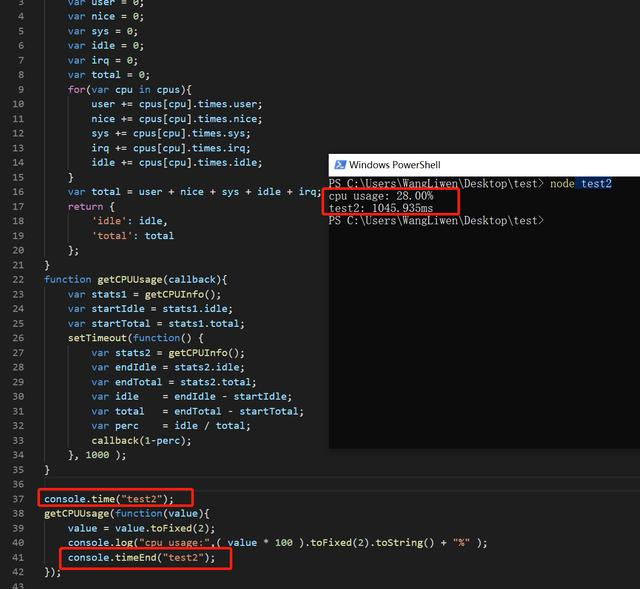Click the 'var stats1 = getCPUInfo();' line
Viewport: 640px width, 589px height.
(x=144, y=294)
